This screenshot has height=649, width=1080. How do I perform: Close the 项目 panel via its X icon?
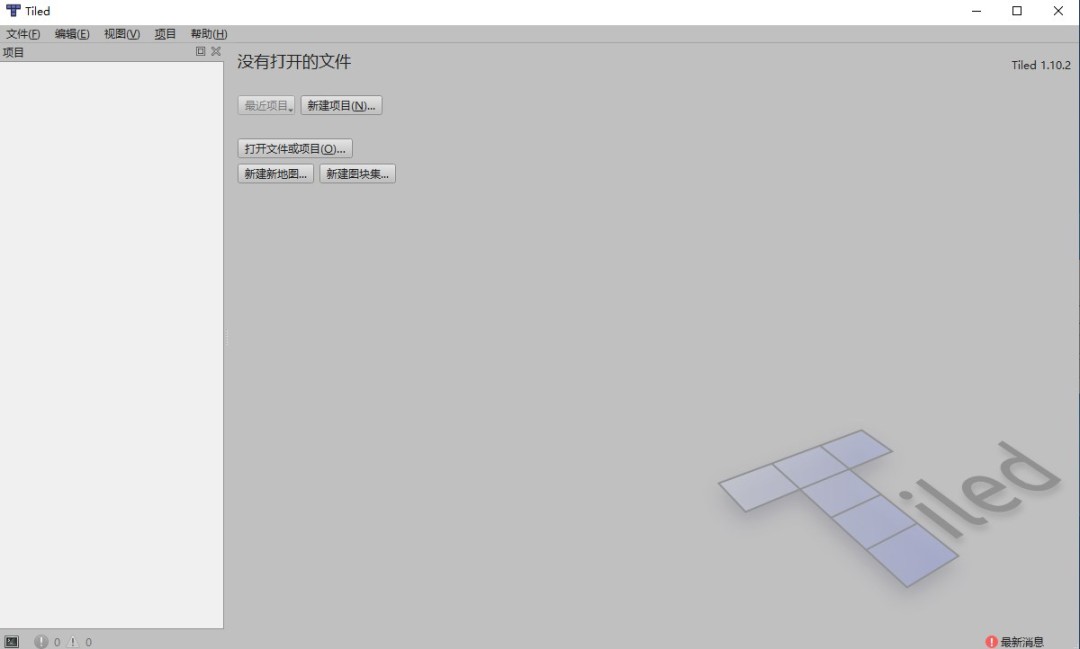(x=215, y=51)
